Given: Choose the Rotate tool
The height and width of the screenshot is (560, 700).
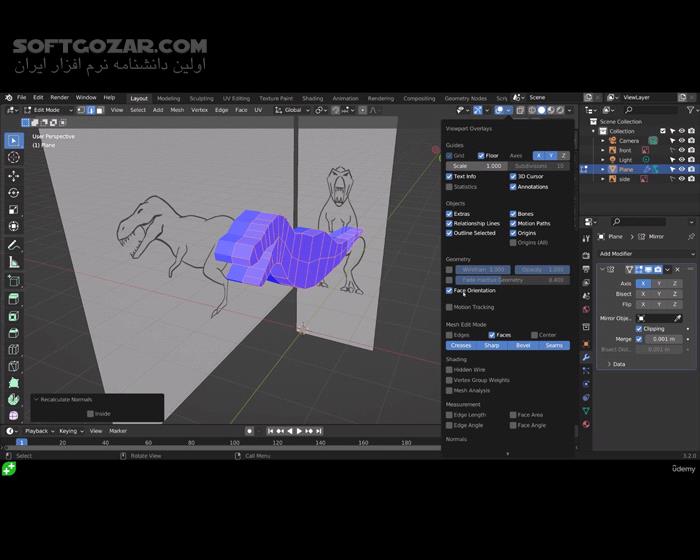Looking at the screenshot, I should click(x=14, y=192).
